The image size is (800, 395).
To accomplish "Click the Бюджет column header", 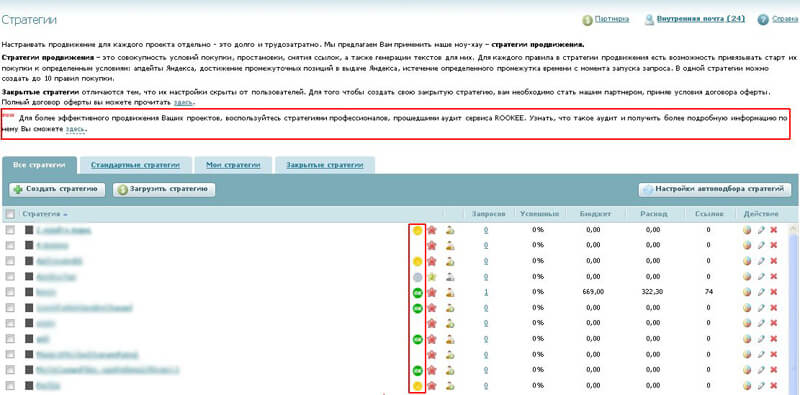I will click(x=595, y=214).
